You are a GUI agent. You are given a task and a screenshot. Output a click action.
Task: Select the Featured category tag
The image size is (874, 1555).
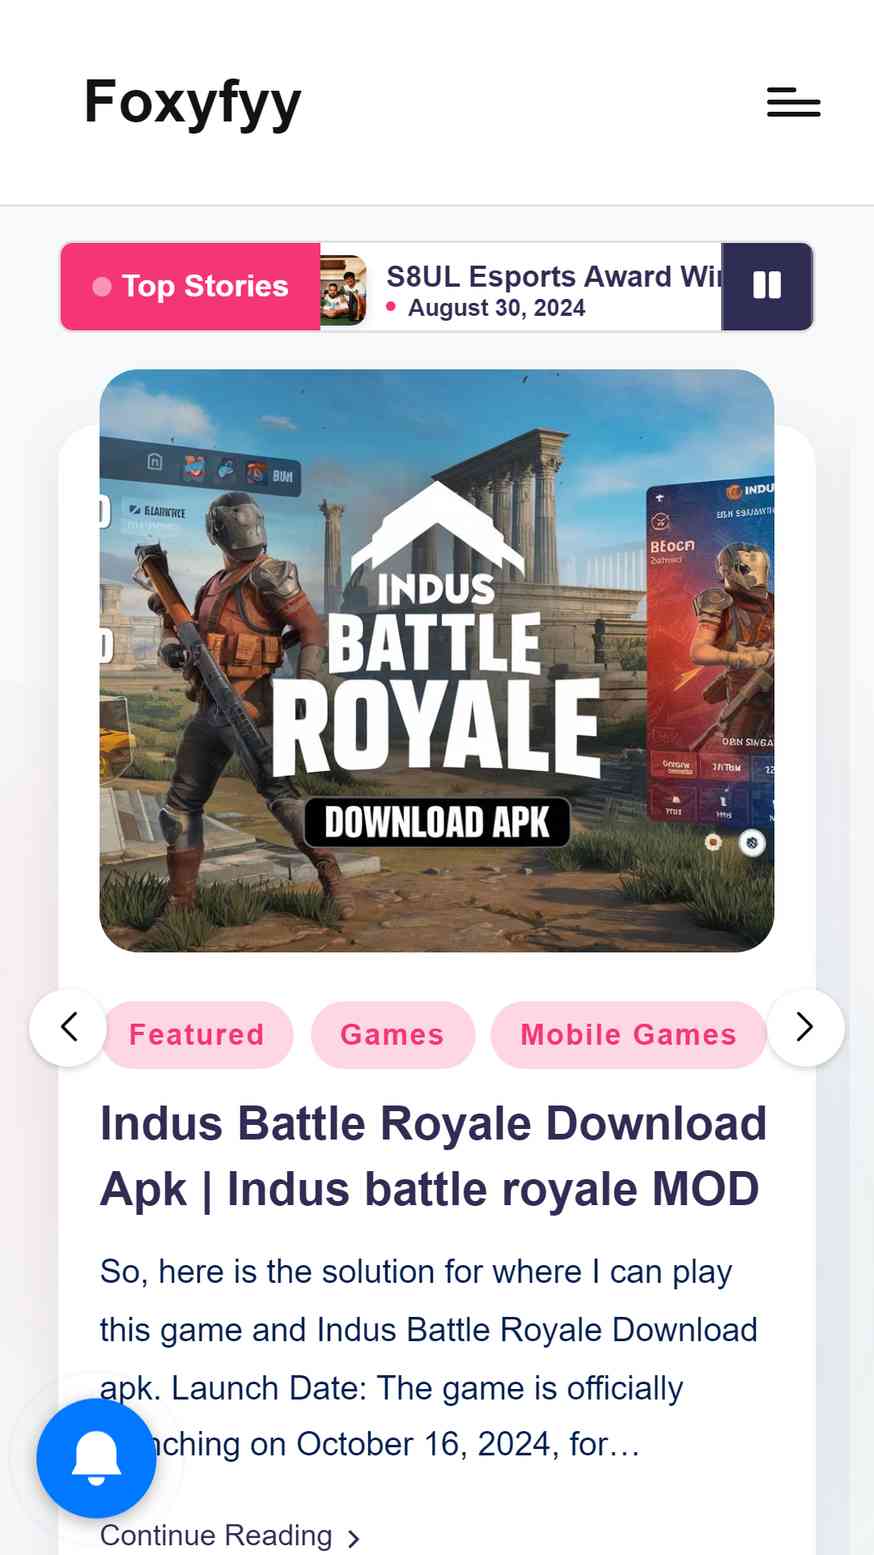pyautogui.click(x=196, y=1034)
